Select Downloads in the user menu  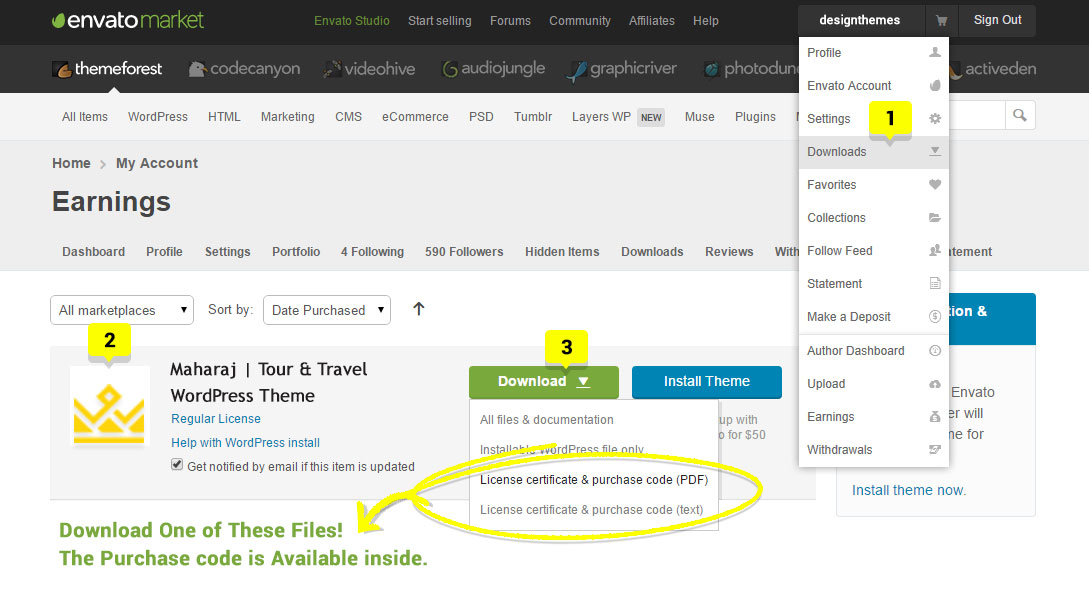tap(837, 152)
